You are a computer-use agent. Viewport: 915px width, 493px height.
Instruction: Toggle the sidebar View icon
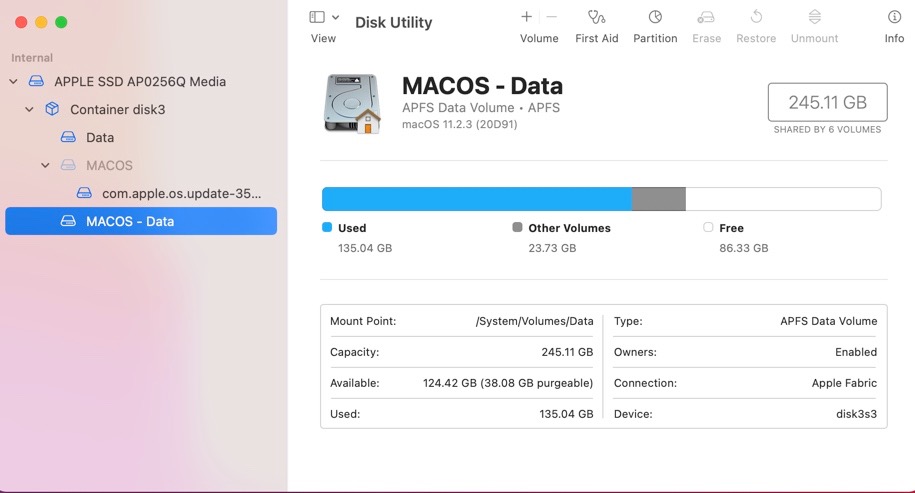[317, 17]
